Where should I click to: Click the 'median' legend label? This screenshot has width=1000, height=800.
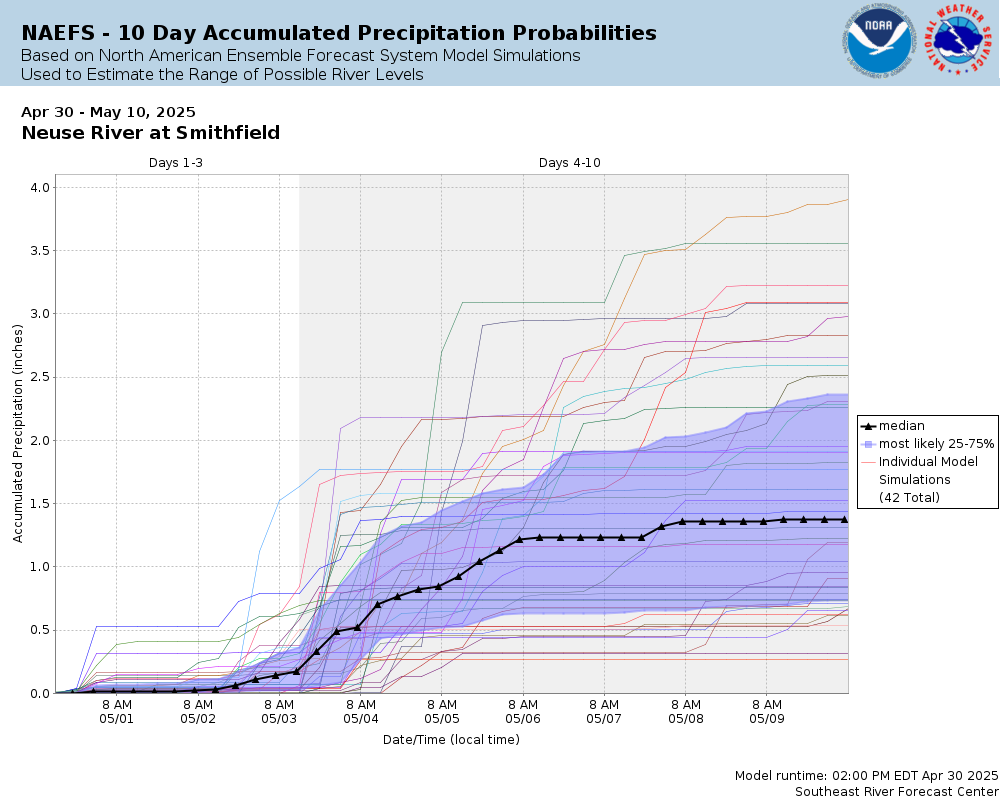tap(902, 426)
